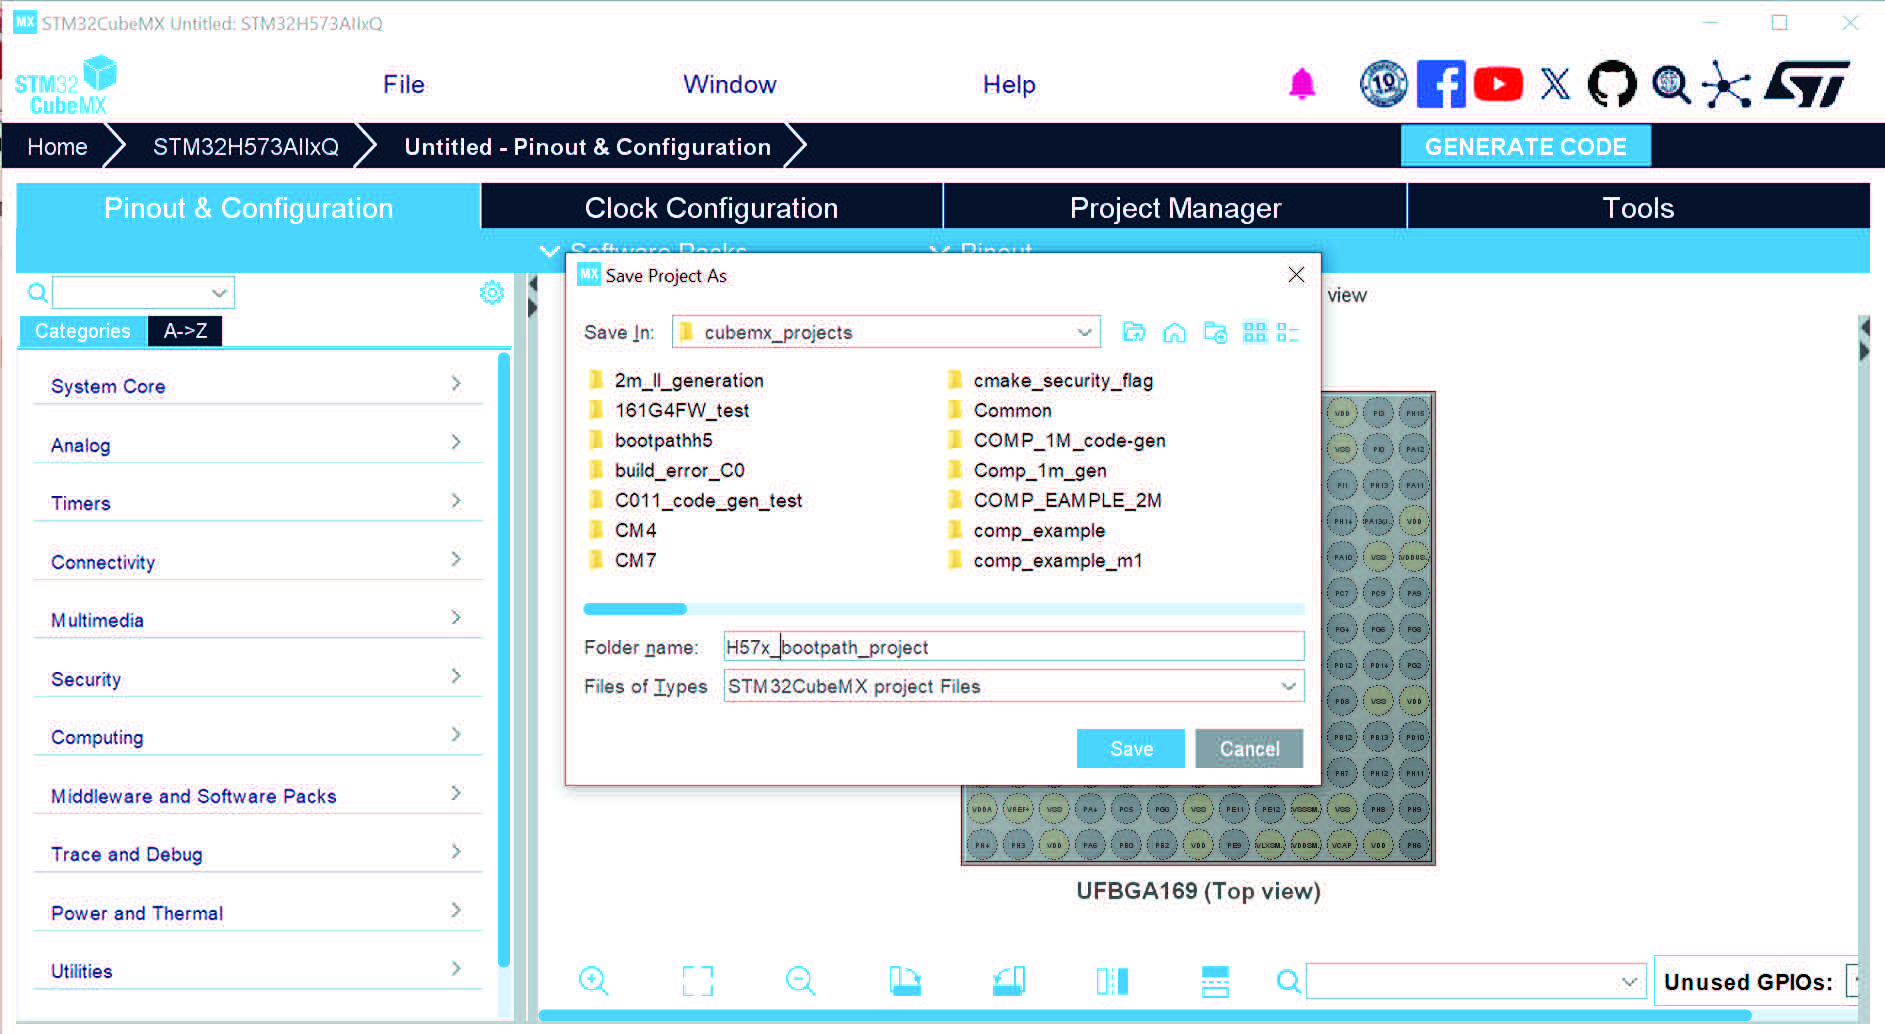Expand the Analog category
Screen dimensions: 1885x1034
[257, 445]
